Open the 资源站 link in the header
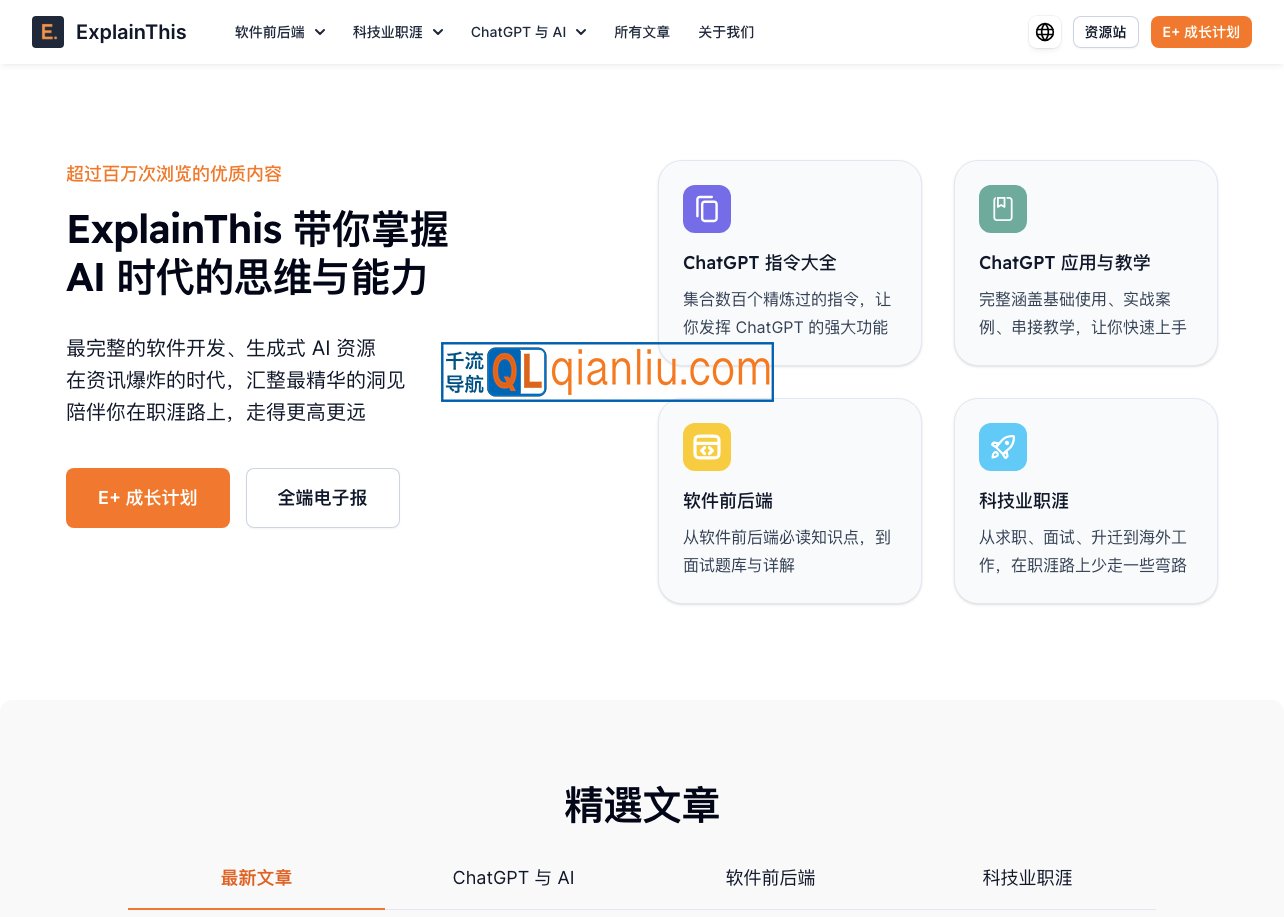Screen dimensions: 1284x917 click(x=1105, y=31)
